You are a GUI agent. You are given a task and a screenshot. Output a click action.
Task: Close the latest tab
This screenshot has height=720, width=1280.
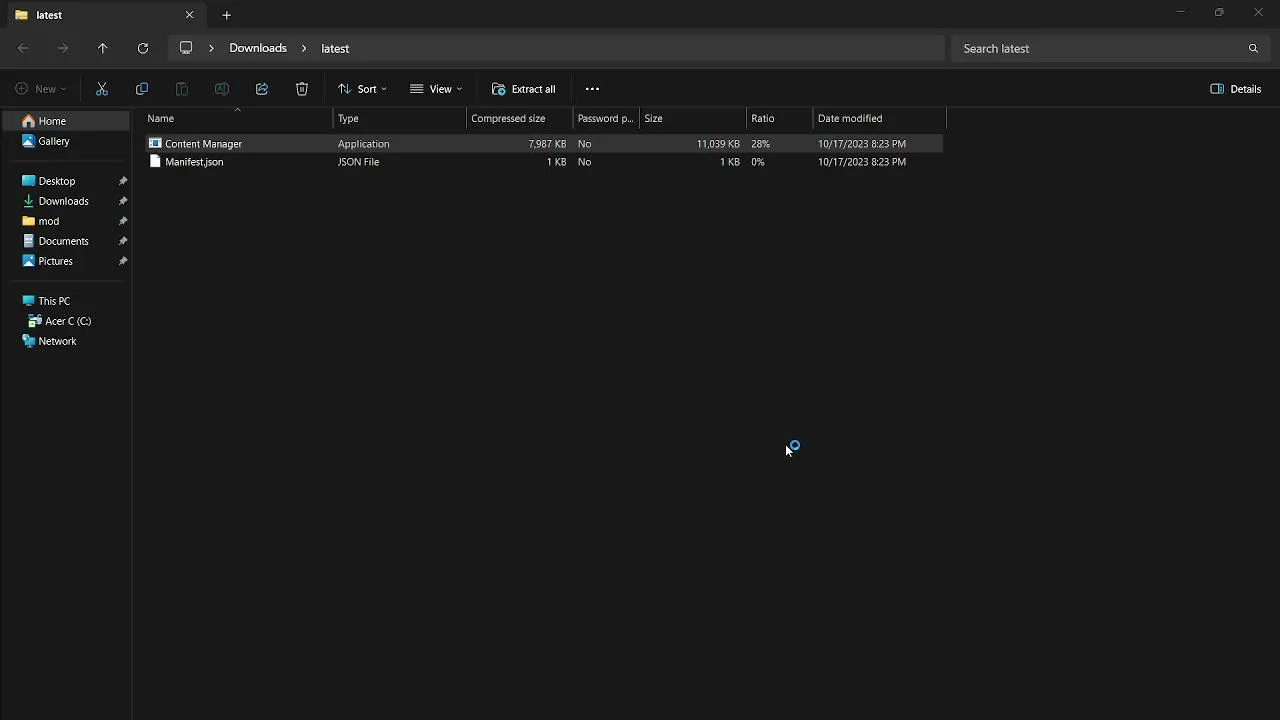point(189,15)
